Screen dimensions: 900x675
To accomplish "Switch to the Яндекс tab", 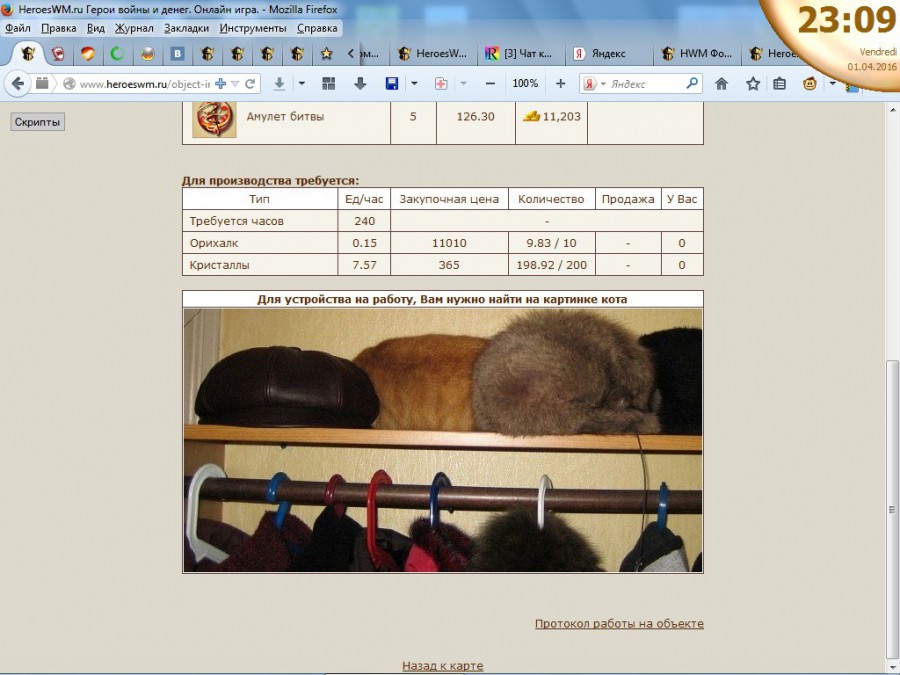I will (x=606, y=54).
